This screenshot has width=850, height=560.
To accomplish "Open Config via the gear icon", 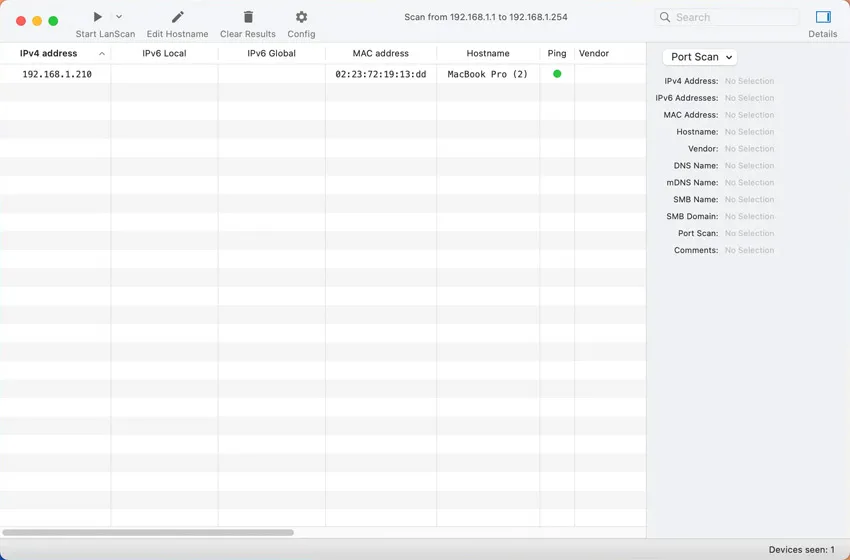I will click(301, 17).
